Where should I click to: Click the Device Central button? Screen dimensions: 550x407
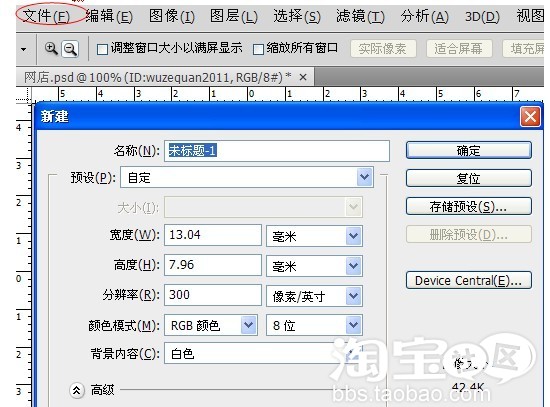(x=469, y=280)
